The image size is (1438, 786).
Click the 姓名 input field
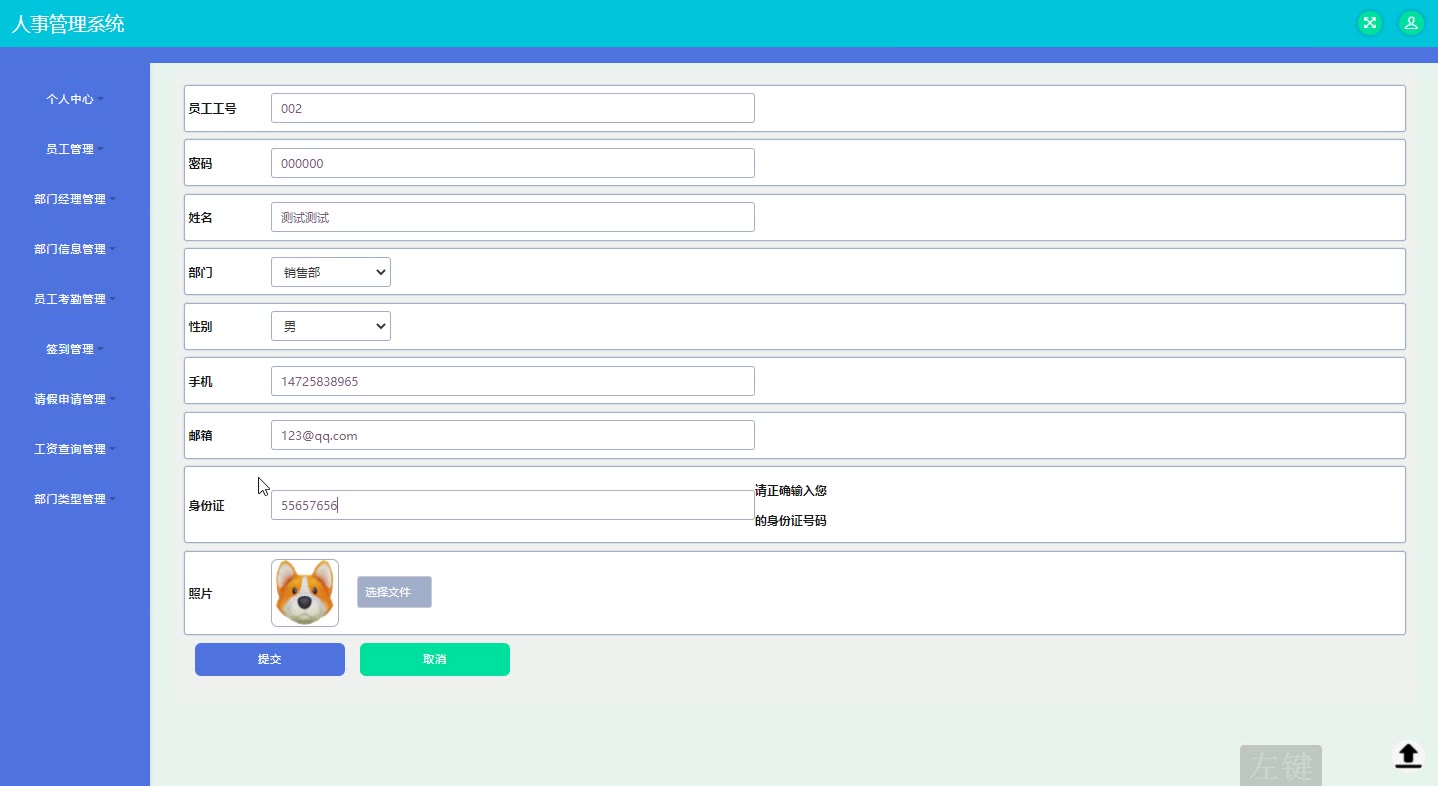pyautogui.click(x=513, y=217)
